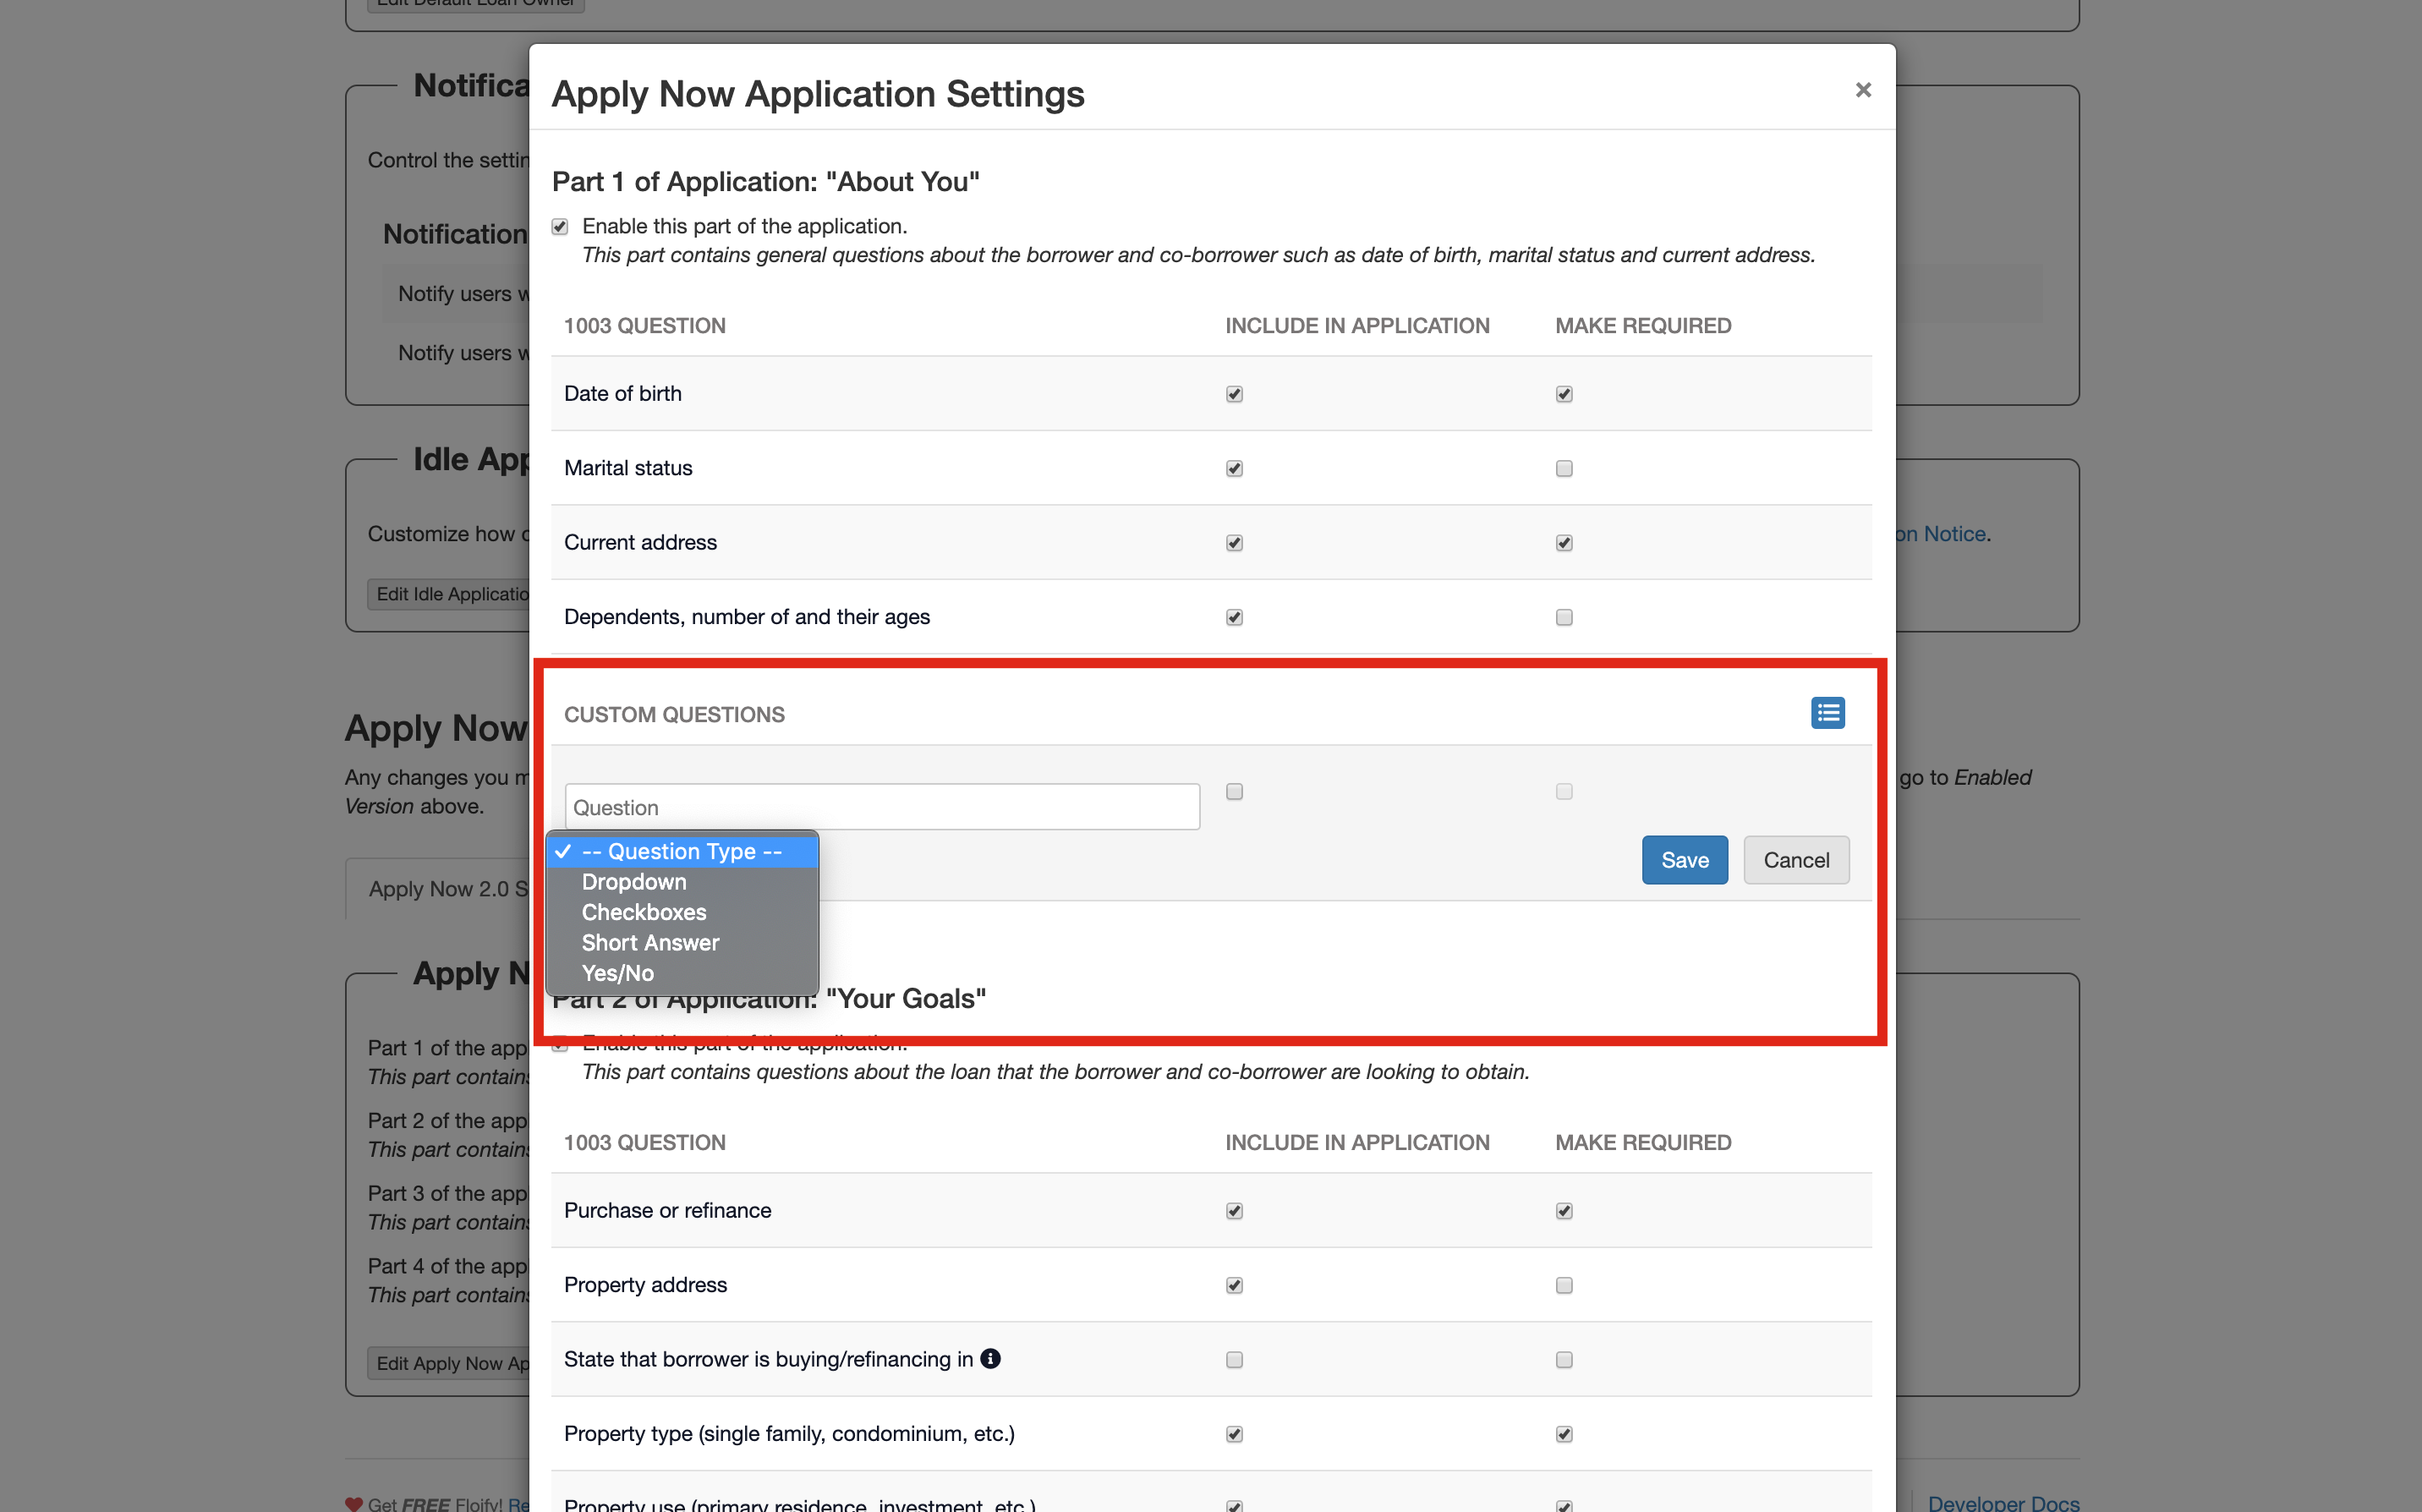This screenshot has width=2422, height=1512.
Task: Select Yes/No question type
Action: tap(618, 972)
